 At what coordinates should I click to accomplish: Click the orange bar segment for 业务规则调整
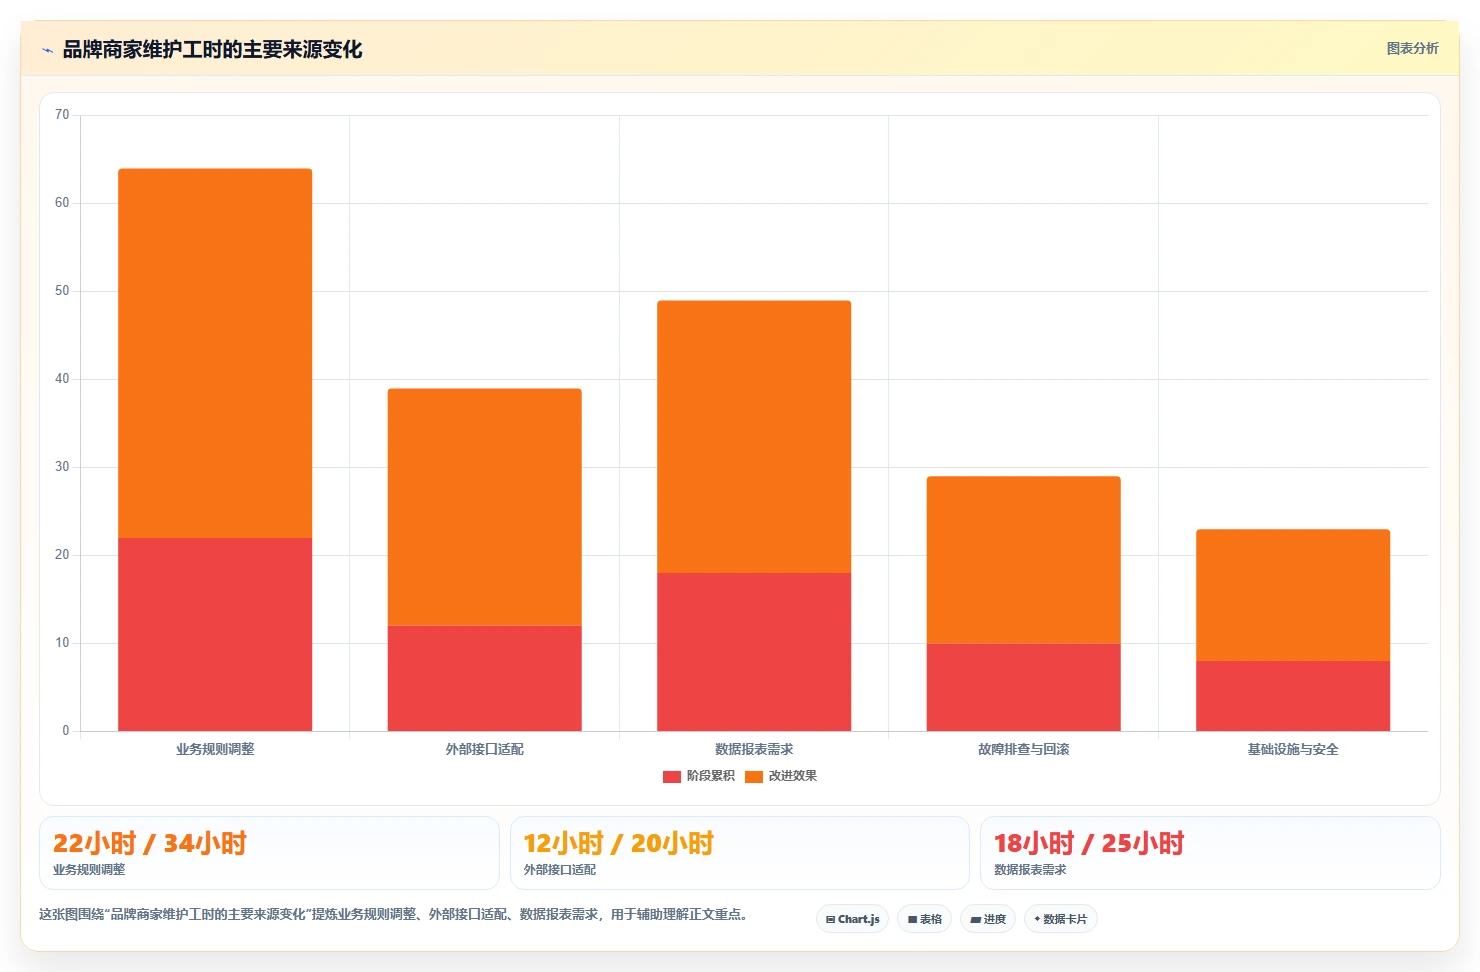pos(215,353)
